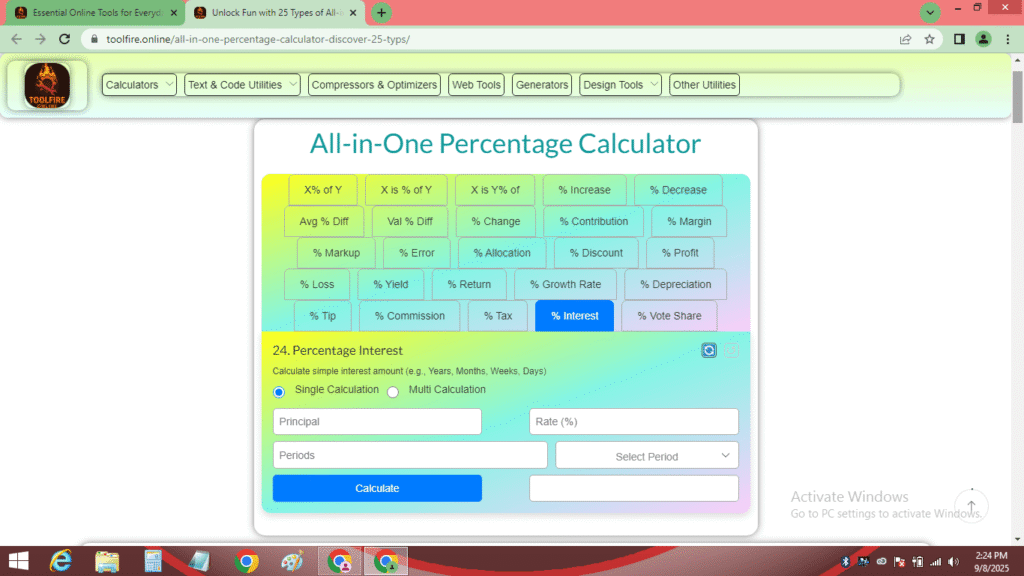The width and height of the screenshot is (1024, 576).
Task: Open the Design Tools dropdown
Action: (x=620, y=84)
